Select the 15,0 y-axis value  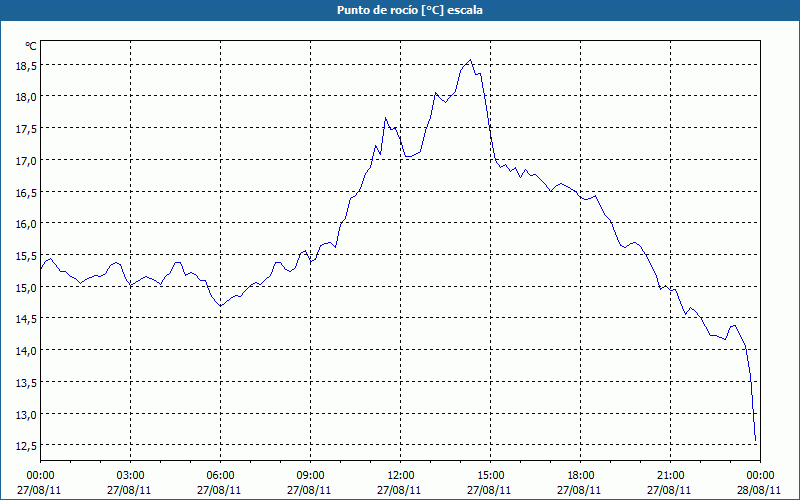coord(27,288)
